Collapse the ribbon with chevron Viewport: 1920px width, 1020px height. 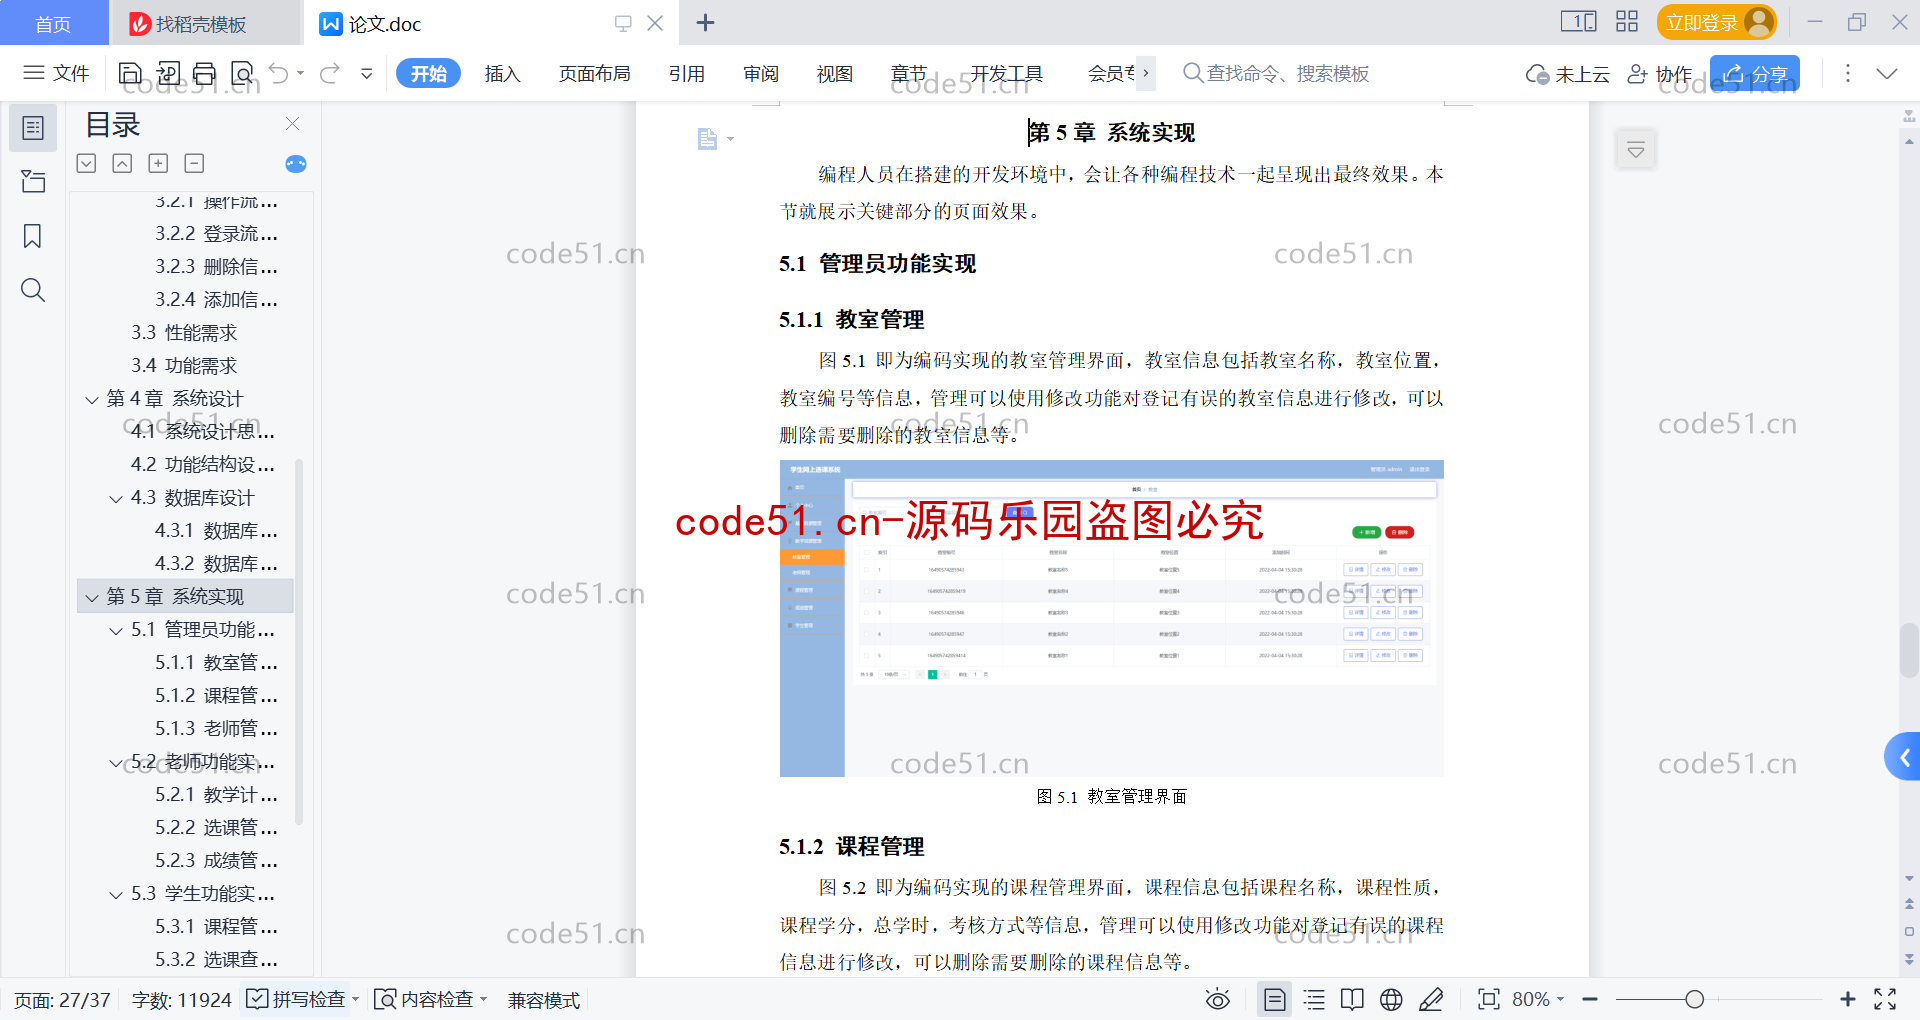(1887, 73)
